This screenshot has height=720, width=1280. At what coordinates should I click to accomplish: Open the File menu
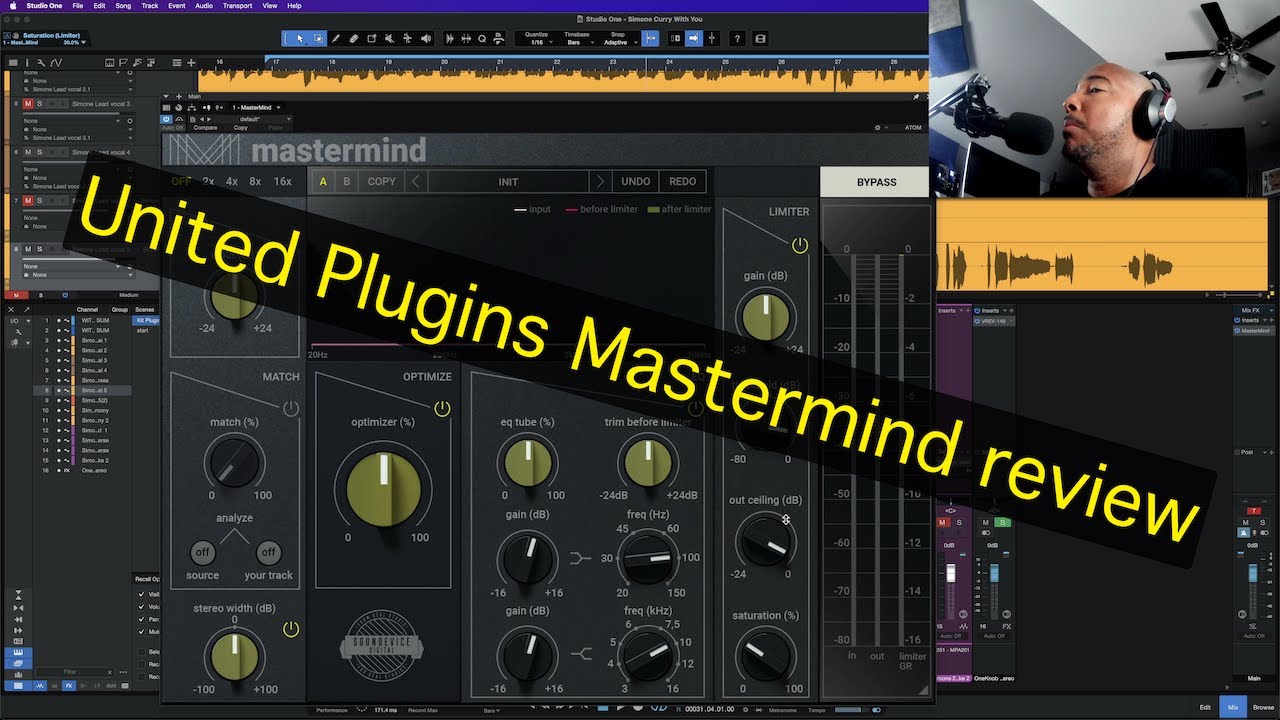[77, 6]
